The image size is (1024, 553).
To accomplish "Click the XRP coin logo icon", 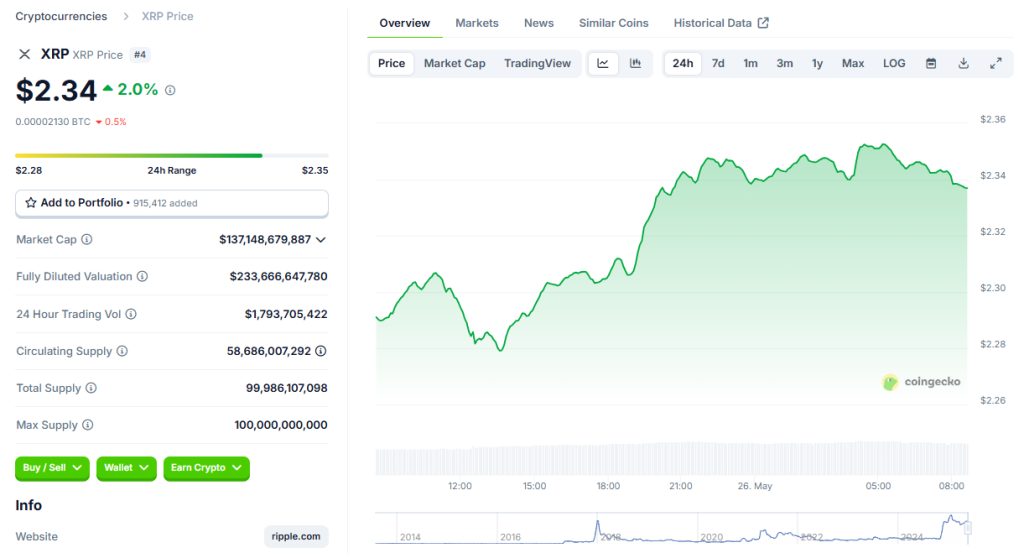I will click(x=24, y=54).
